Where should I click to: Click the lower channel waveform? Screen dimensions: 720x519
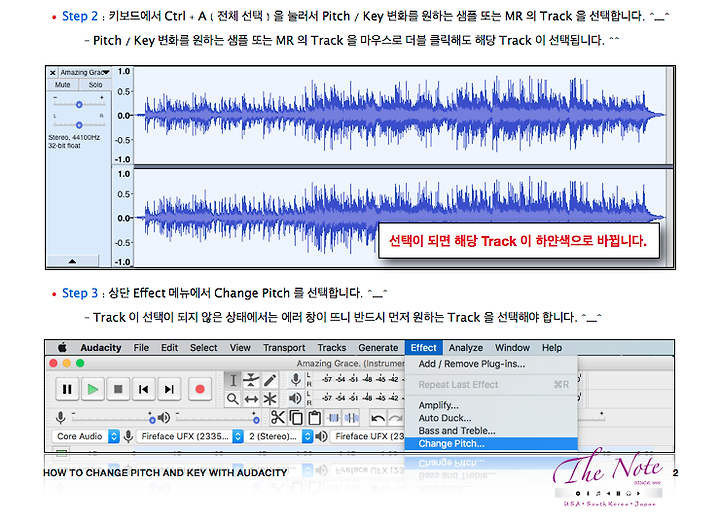tap(402, 218)
